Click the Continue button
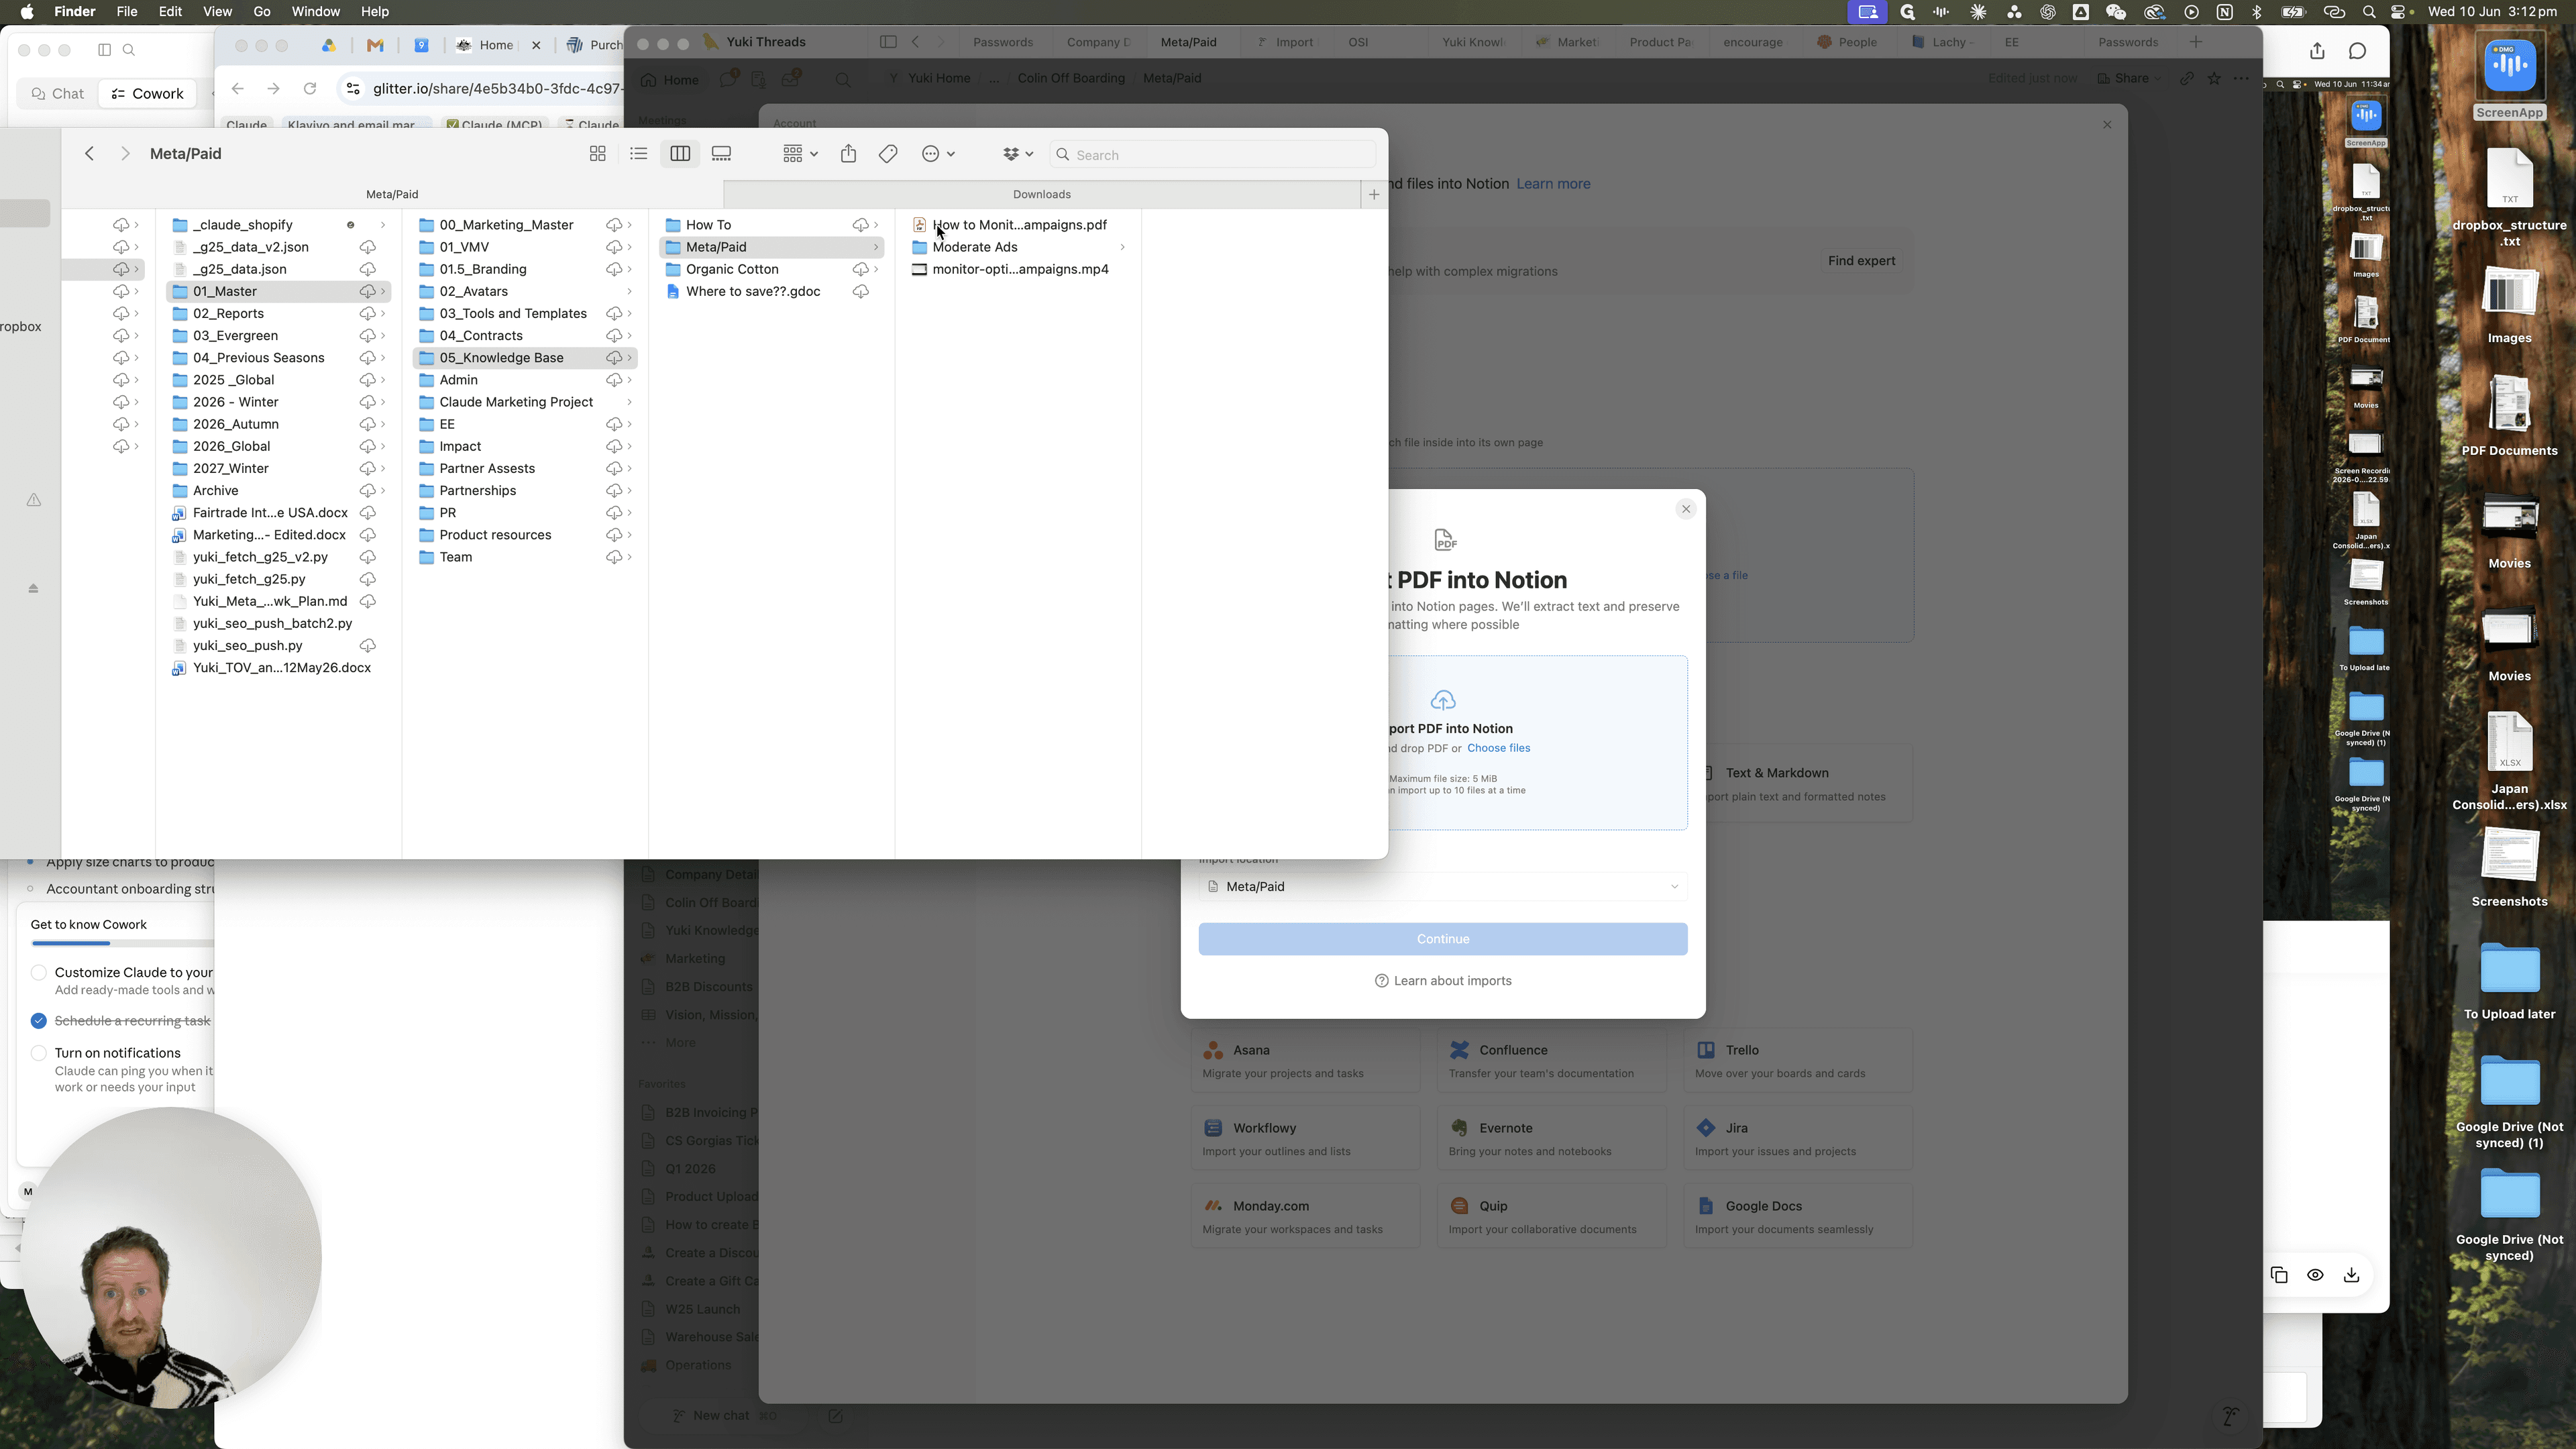 point(1442,939)
